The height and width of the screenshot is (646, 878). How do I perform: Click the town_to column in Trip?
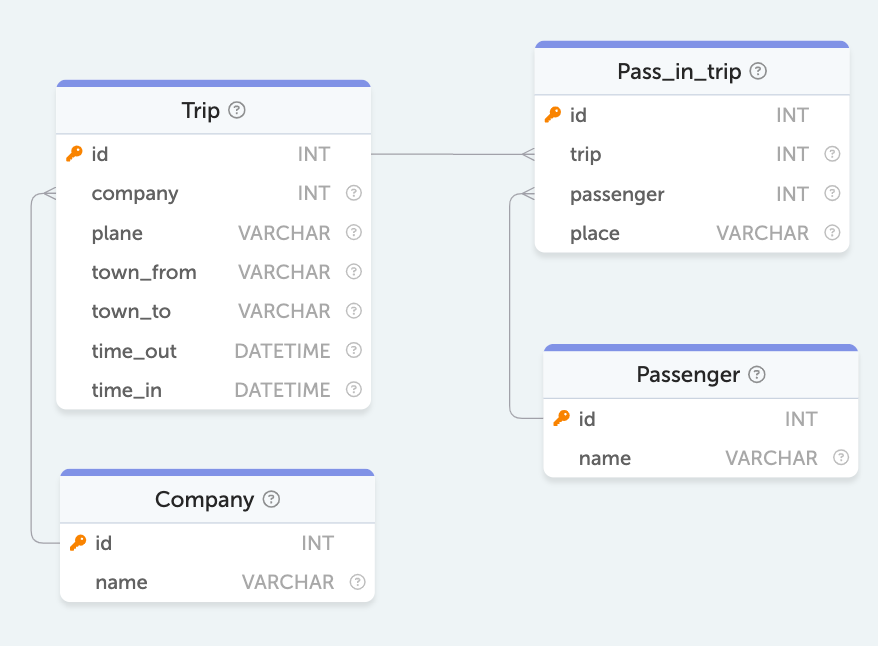click(x=131, y=312)
